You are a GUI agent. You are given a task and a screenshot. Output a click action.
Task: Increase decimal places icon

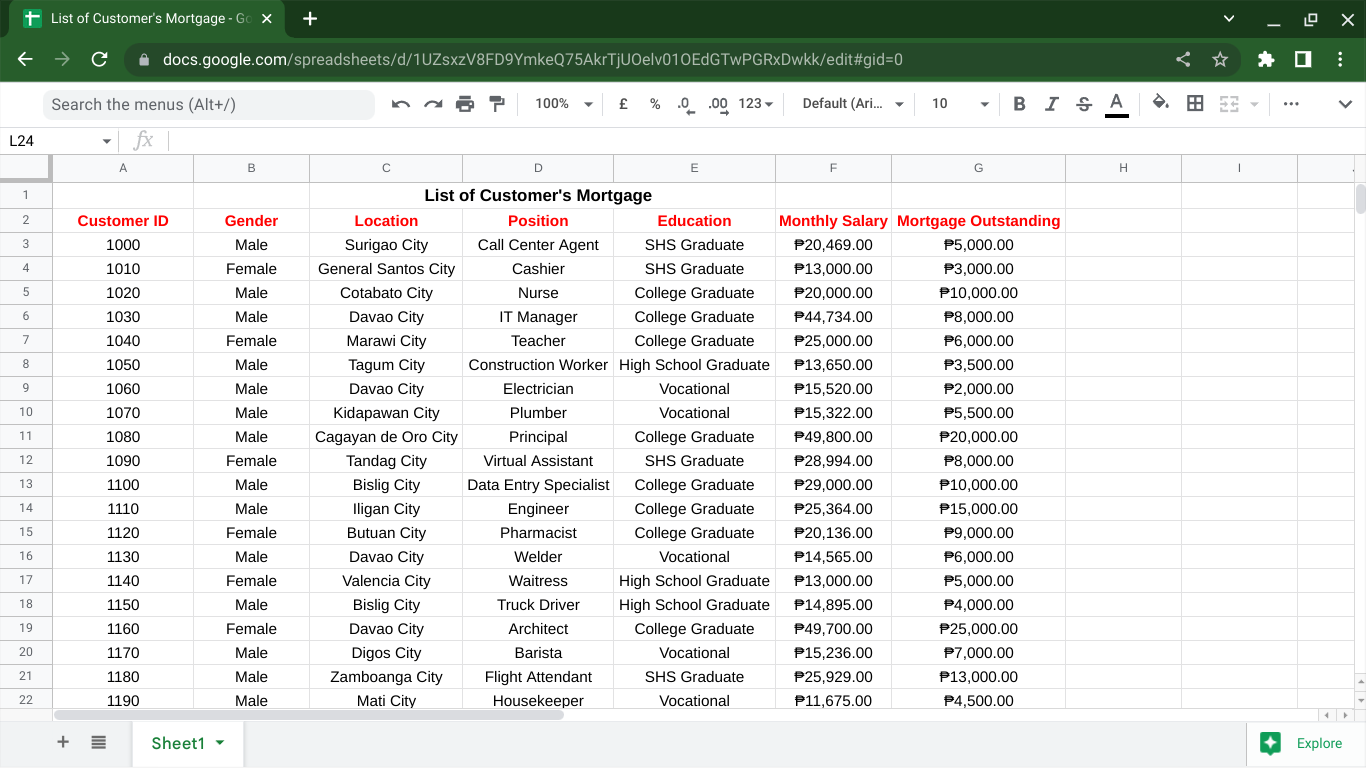pyautogui.click(x=718, y=104)
